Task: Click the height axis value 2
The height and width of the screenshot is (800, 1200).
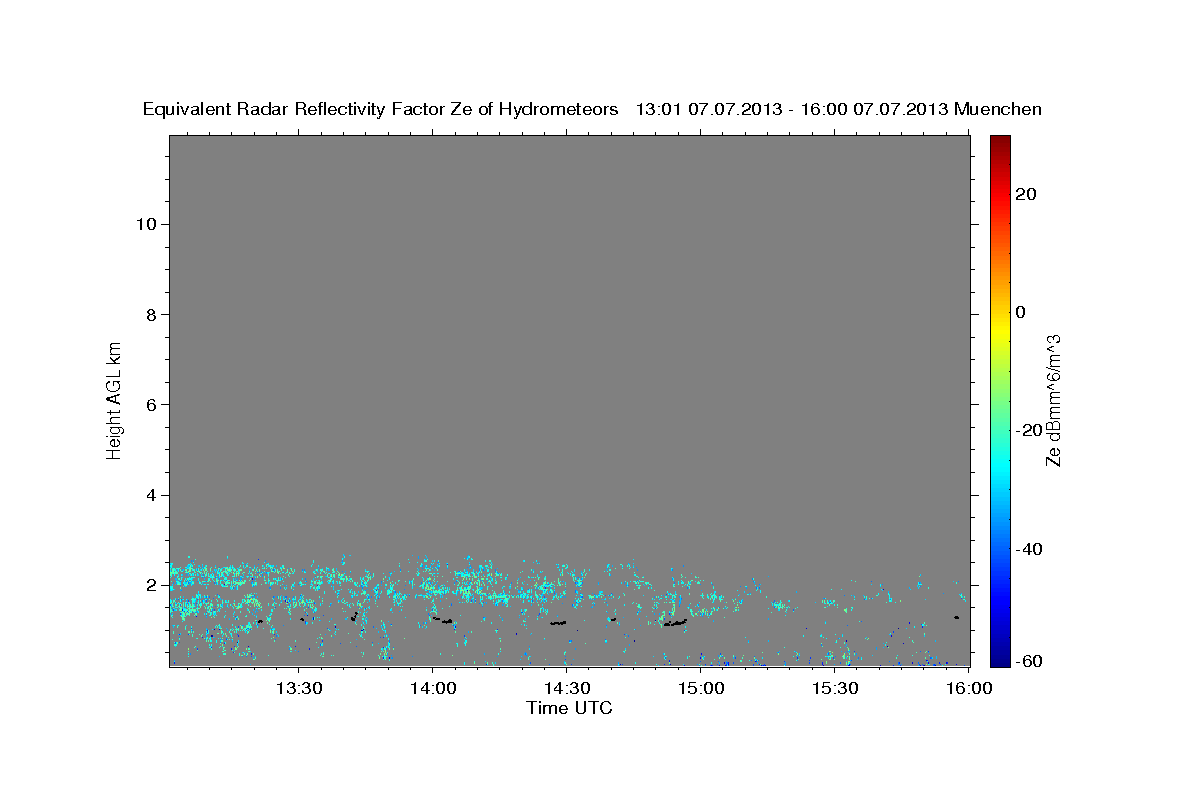Action: click(150, 585)
